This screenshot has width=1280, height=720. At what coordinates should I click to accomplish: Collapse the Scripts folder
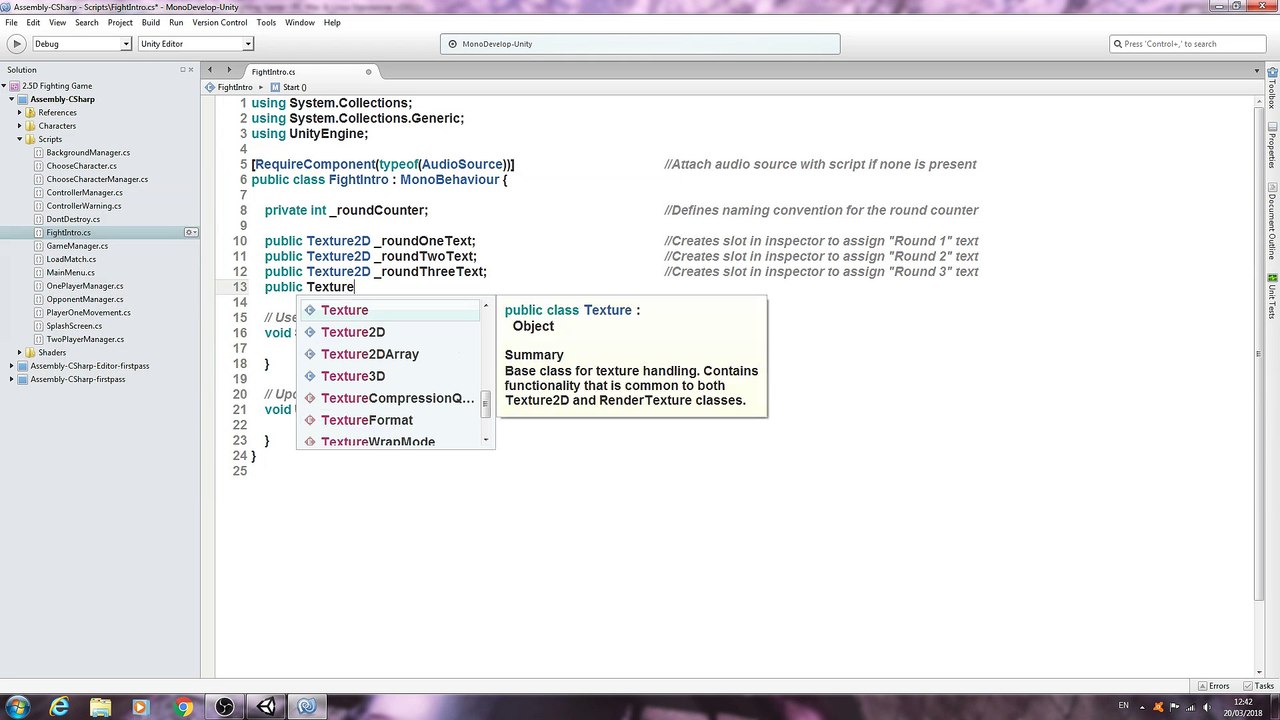pos(19,139)
